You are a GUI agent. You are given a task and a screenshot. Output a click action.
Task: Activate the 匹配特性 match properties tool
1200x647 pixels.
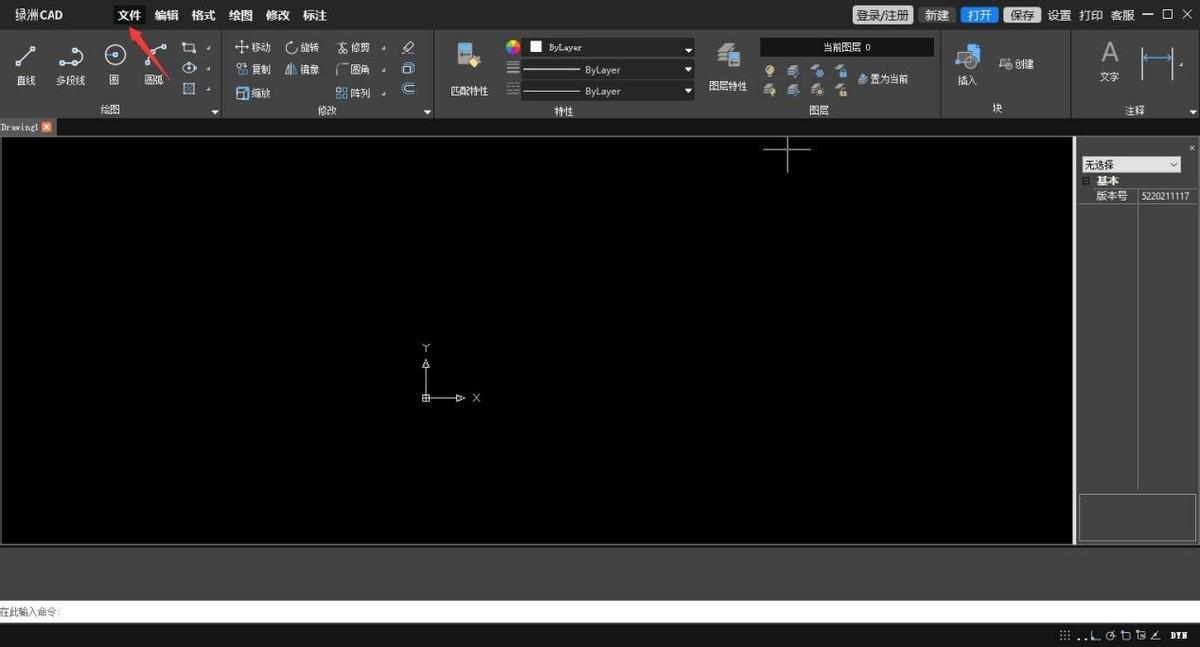point(469,69)
